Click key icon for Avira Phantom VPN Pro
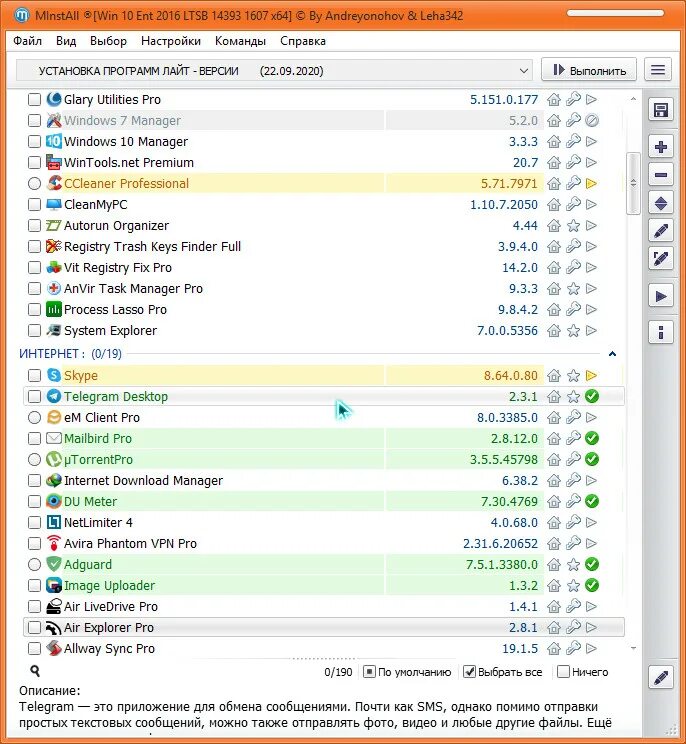The height and width of the screenshot is (744, 686). pyautogui.click(x=573, y=543)
